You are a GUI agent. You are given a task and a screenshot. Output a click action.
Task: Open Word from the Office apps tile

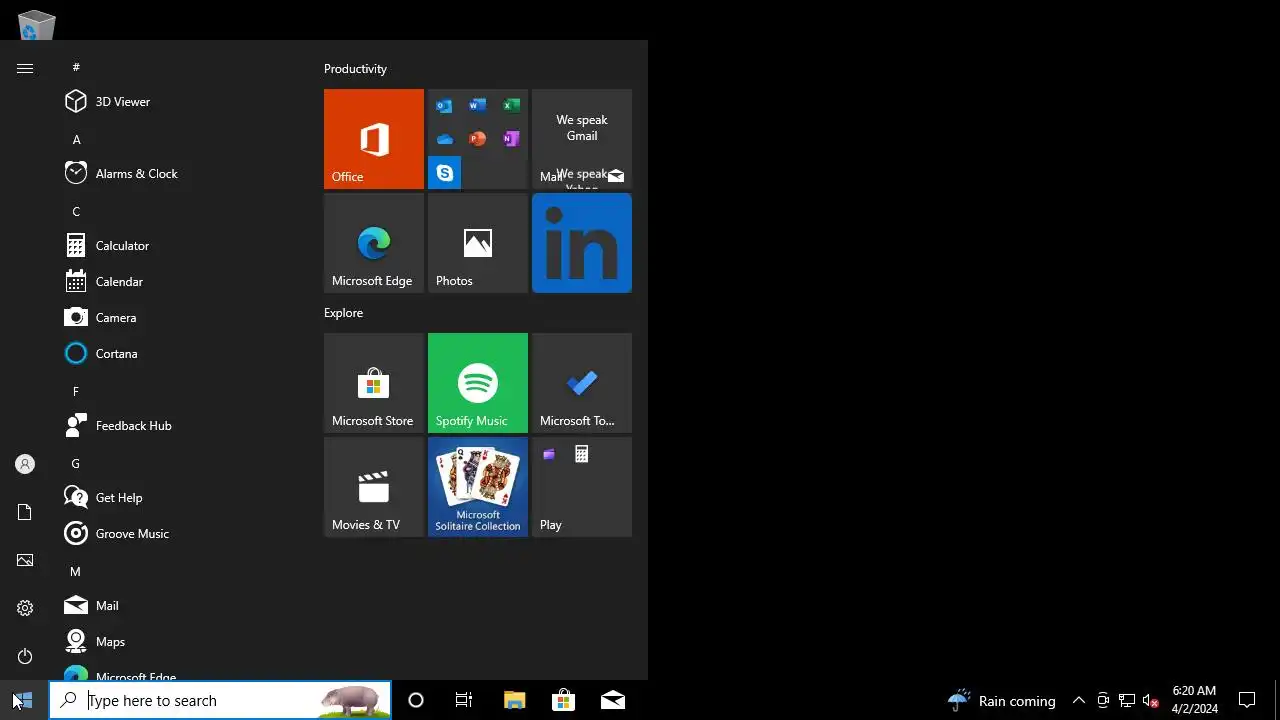tap(478, 106)
